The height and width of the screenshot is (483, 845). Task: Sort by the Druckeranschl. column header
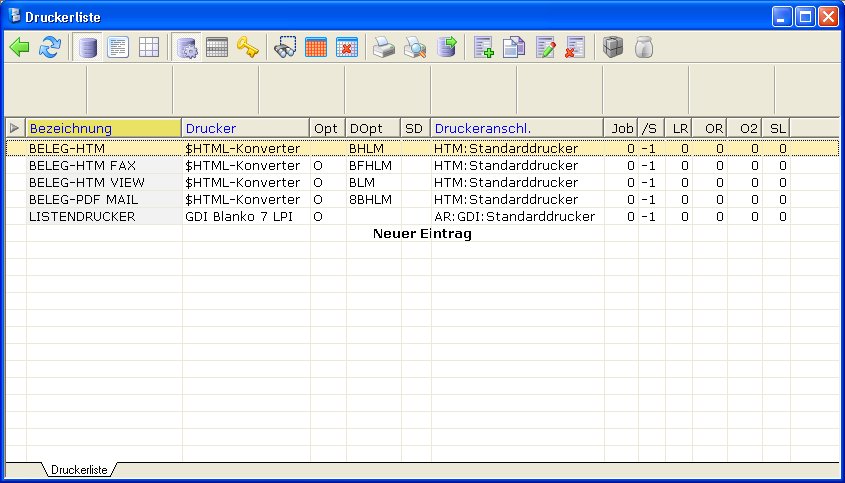517,128
